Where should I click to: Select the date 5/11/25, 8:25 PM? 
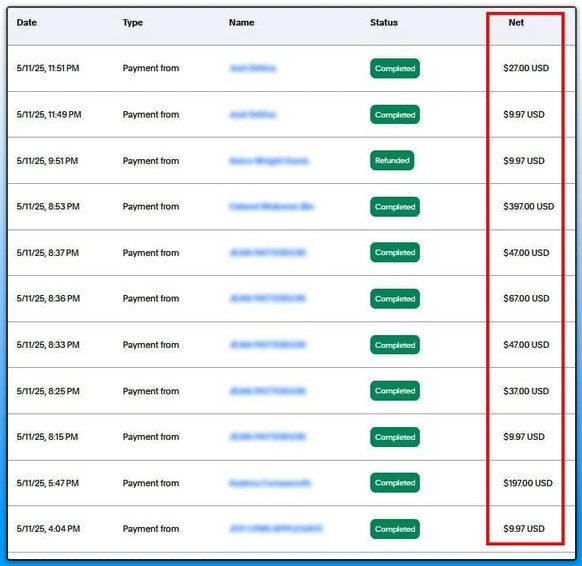[x=48, y=391]
